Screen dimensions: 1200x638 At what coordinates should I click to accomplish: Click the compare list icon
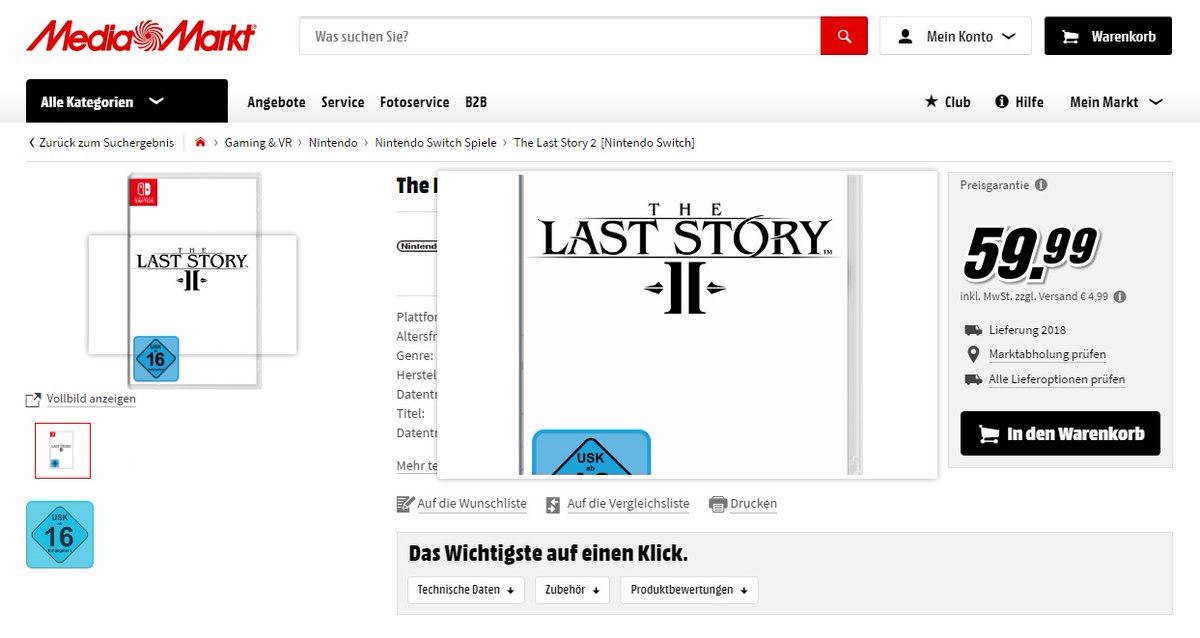click(553, 504)
